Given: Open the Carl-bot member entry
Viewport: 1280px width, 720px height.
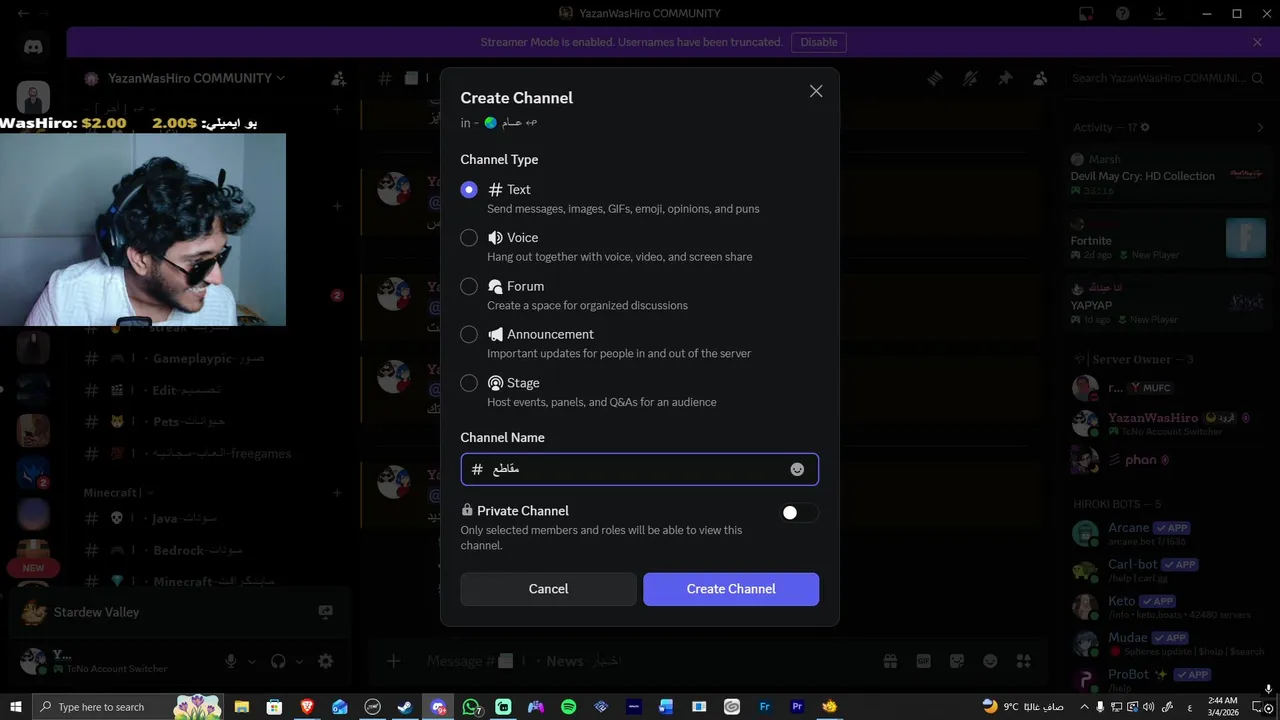Looking at the screenshot, I should click(1168, 570).
